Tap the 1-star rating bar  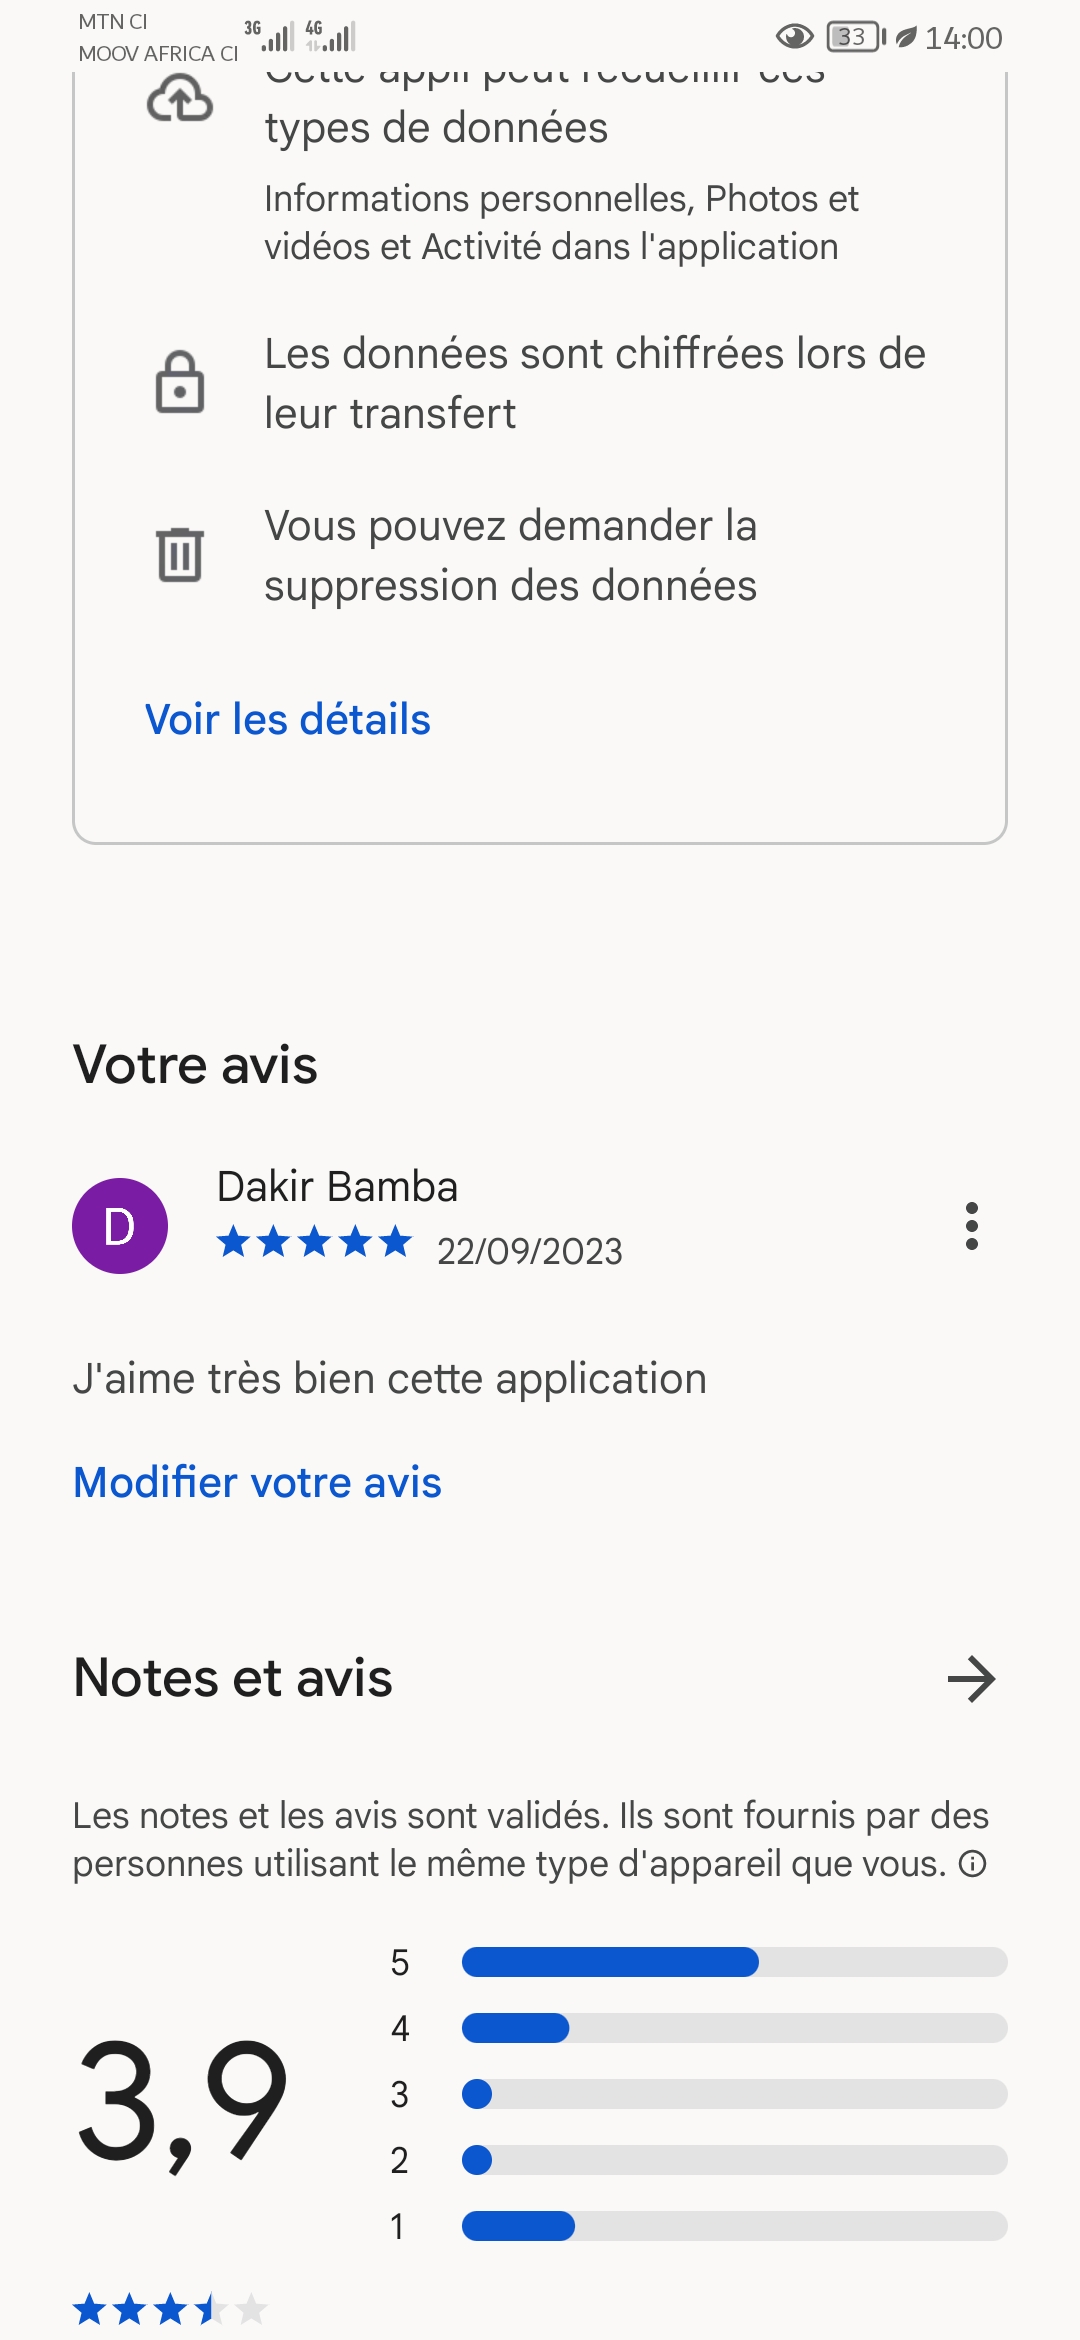pyautogui.click(x=733, y=2226)
